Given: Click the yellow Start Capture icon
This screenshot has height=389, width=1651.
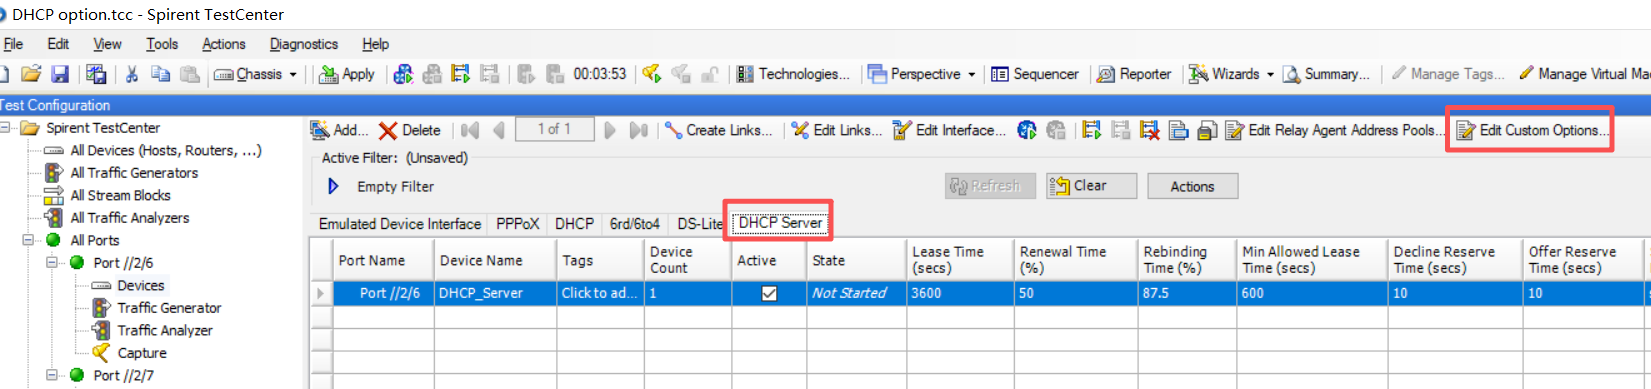Looking at the screenshot, I should tap(651, 74).
